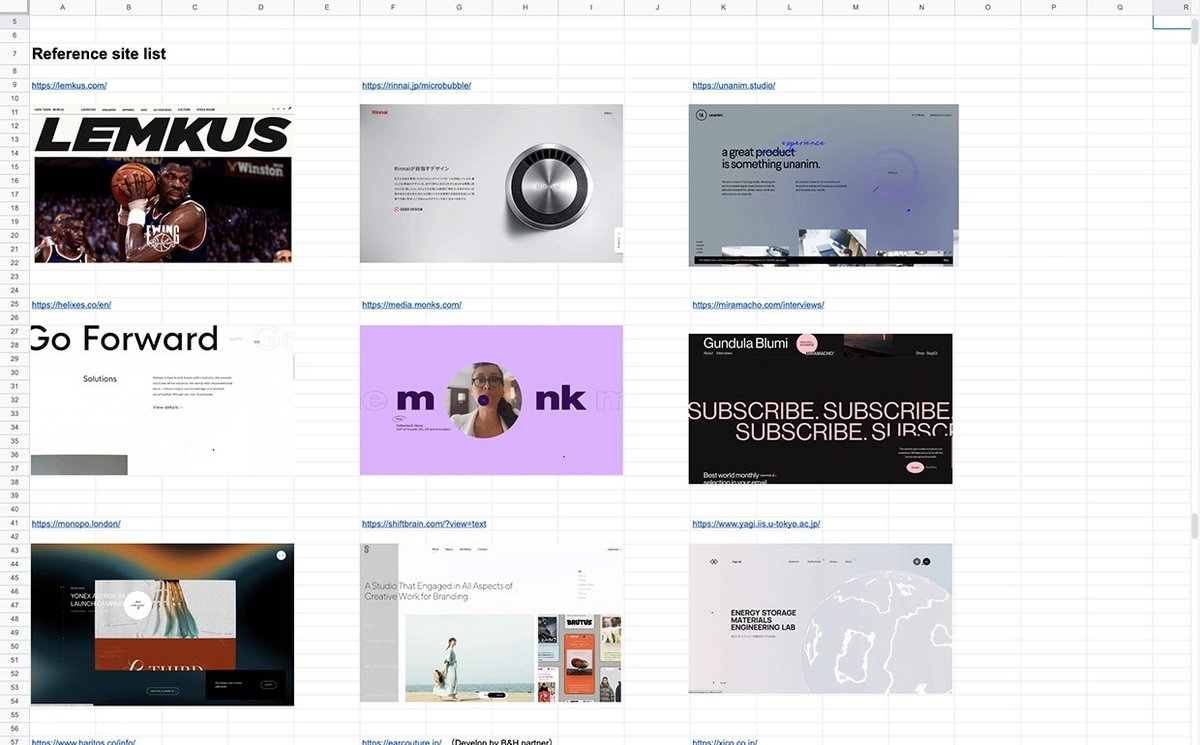The image size is (1200, 745).
Task: Select the 'Reference site list' title cell
Action: click(x=99, y=54)
